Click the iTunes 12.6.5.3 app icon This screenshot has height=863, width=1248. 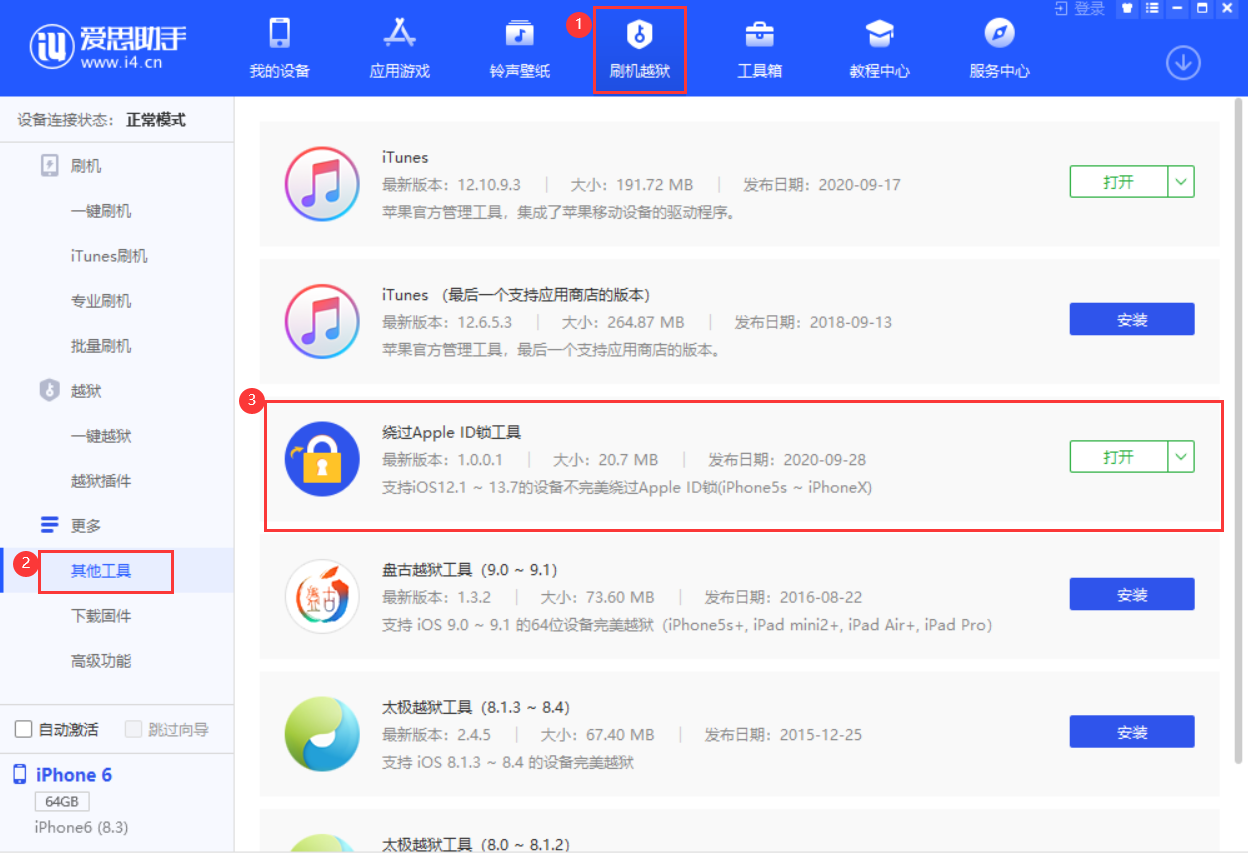pos(322,322)
